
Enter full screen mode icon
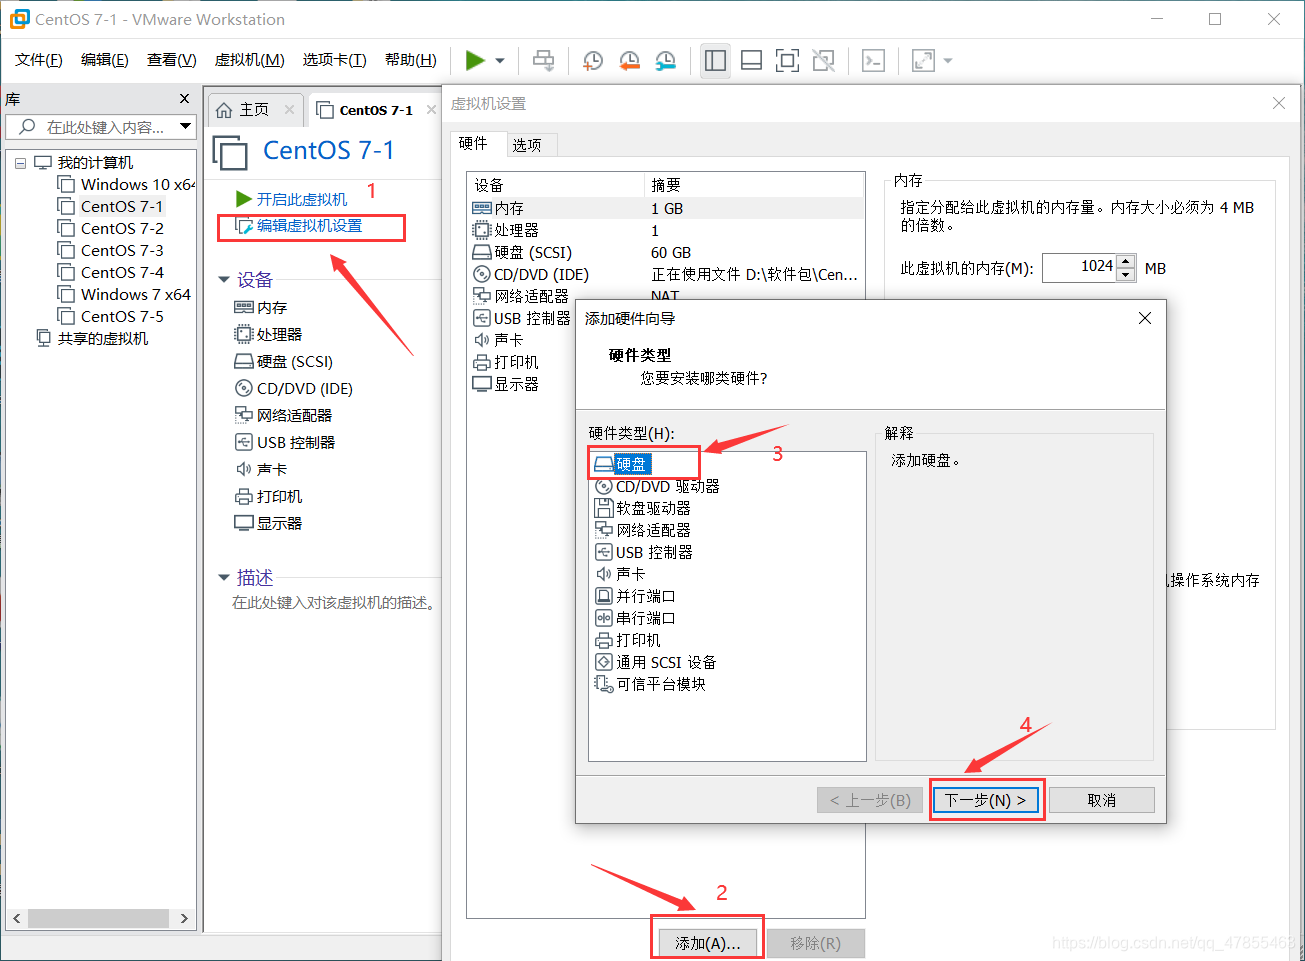pyautogui.click(x=787, y=61)
